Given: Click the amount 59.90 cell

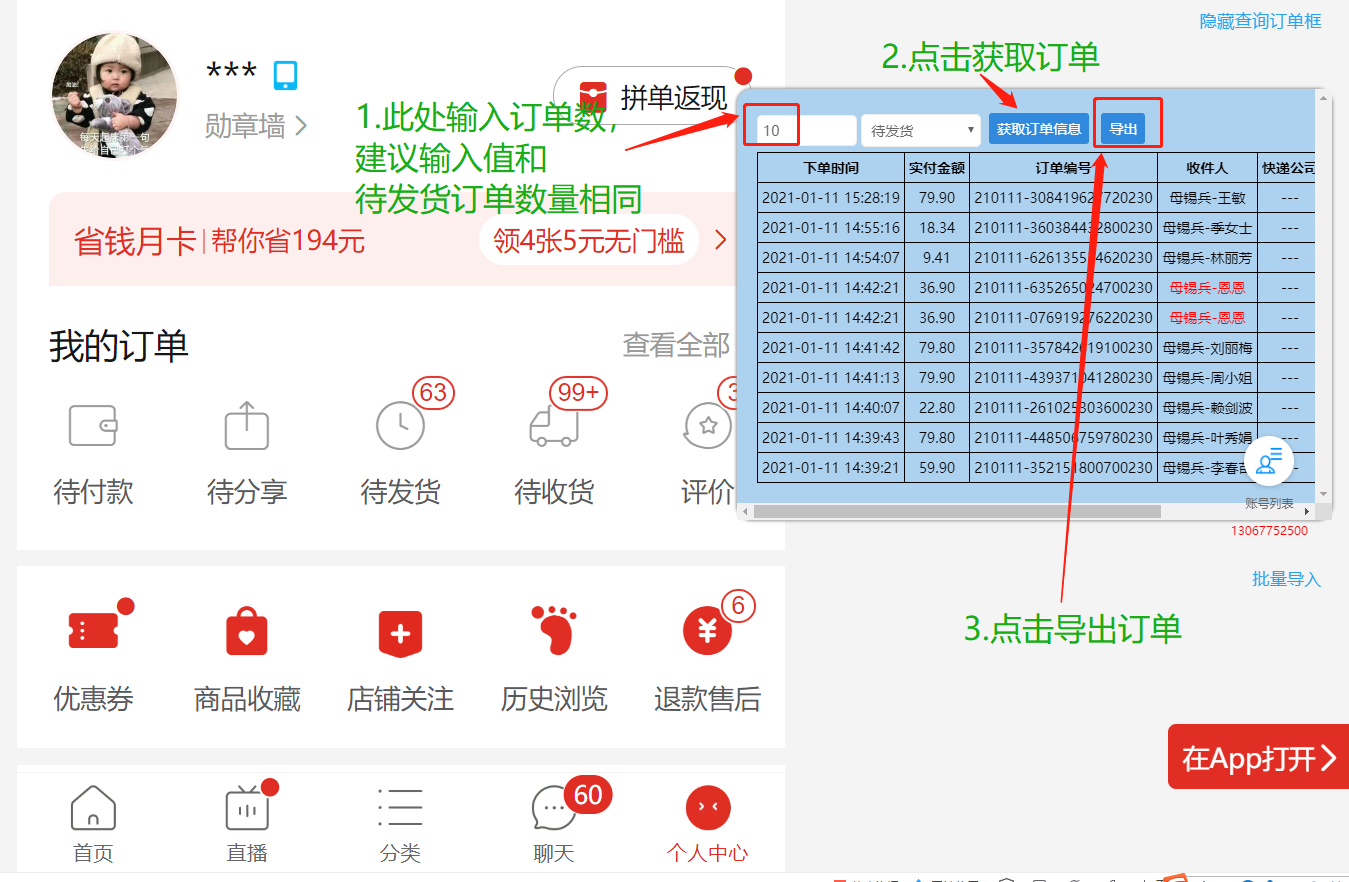Looking at the screenshot, I should [x=937, y=468].
